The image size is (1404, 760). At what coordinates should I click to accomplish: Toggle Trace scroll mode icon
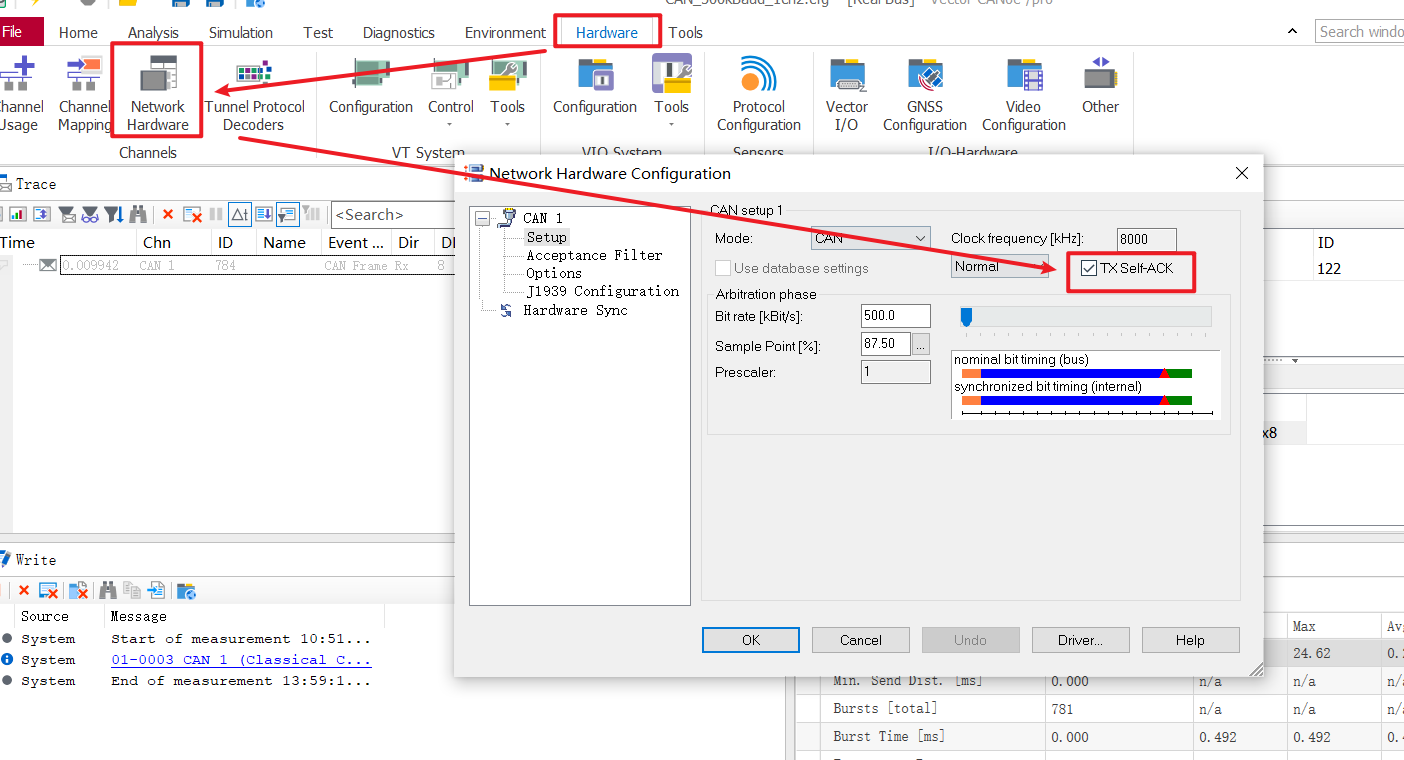264,214
